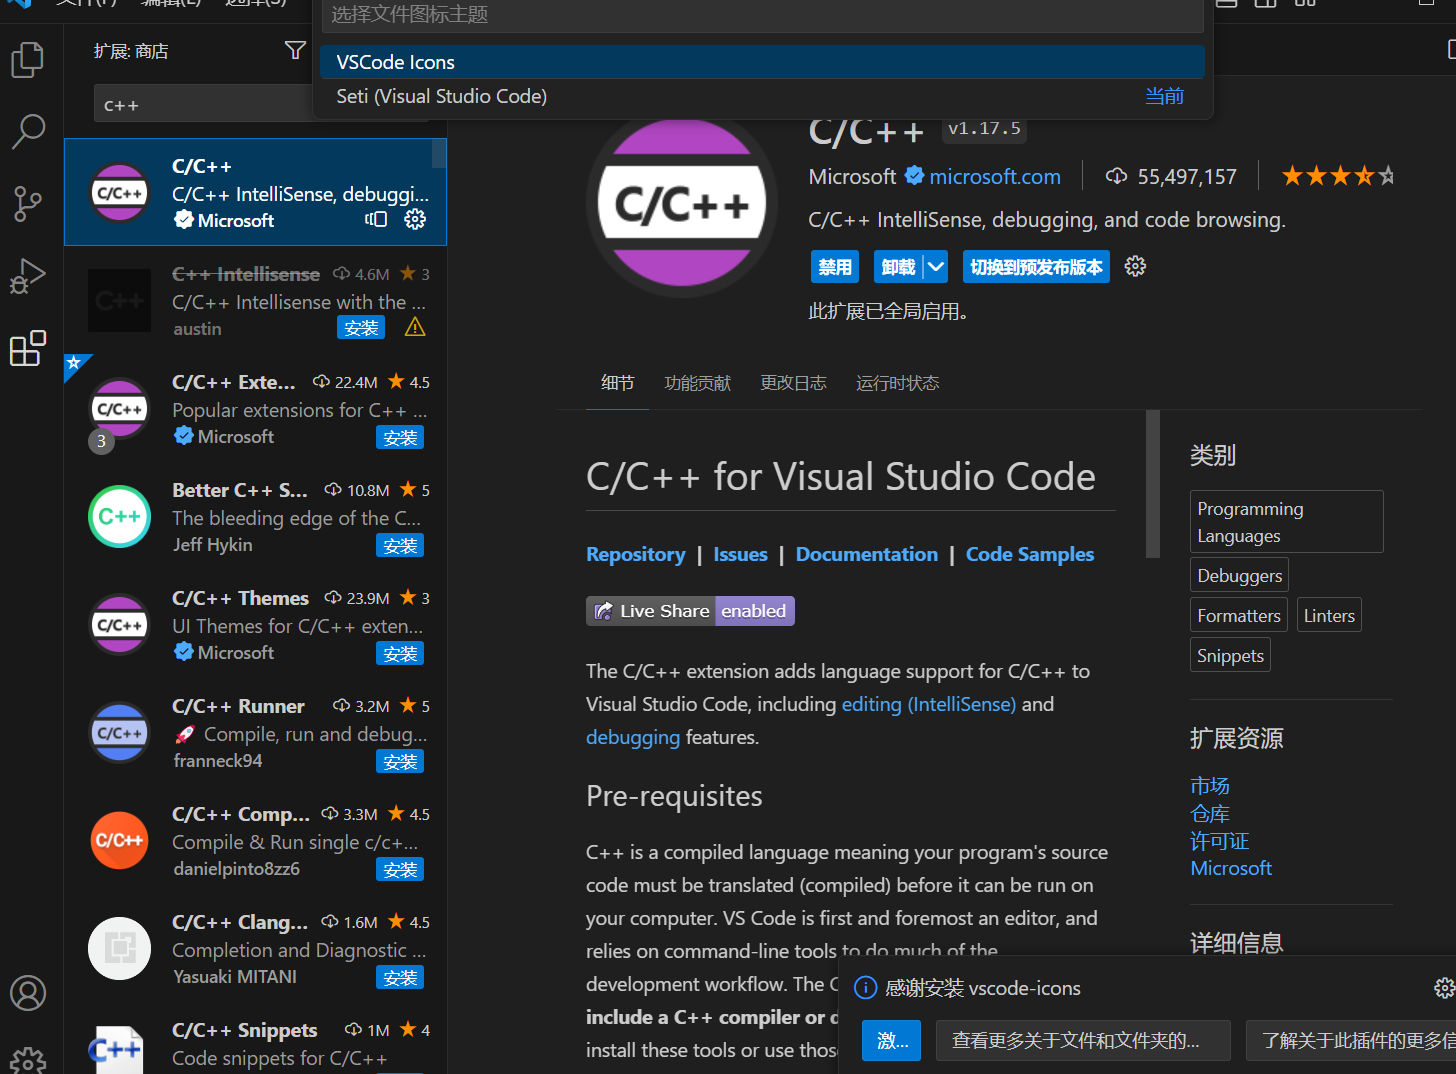
Task: Open gear menu beside pre-release switch button
Action: 1135,266
